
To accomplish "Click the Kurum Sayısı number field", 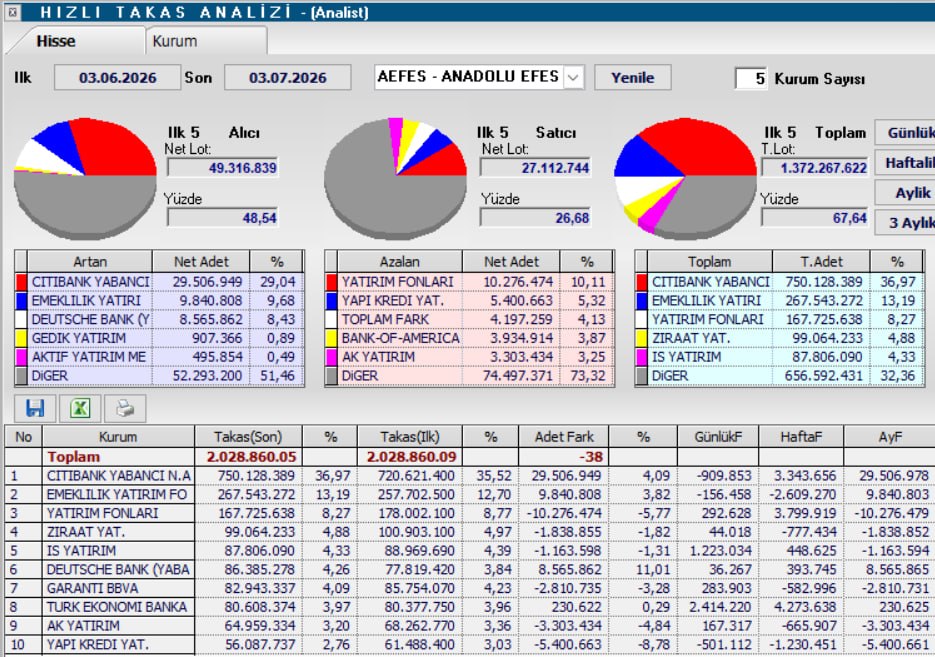I will tap(751, 78).
